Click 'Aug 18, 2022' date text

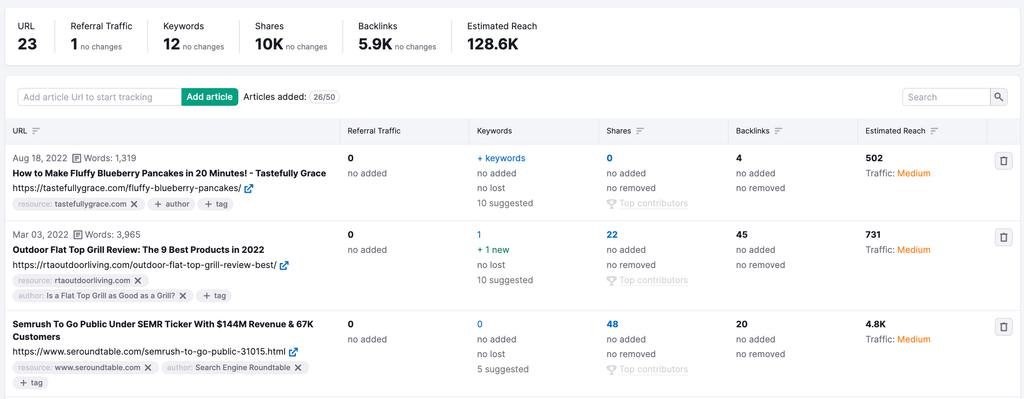(40, 158)
